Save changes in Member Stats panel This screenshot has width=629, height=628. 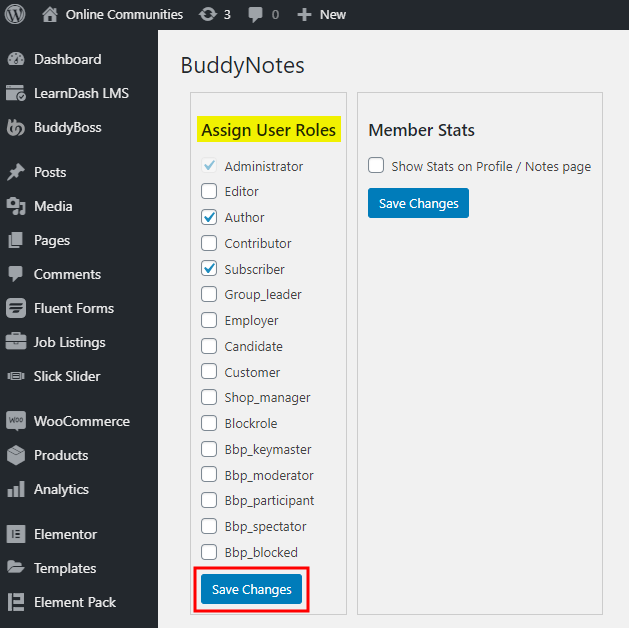tap(418, 203)
